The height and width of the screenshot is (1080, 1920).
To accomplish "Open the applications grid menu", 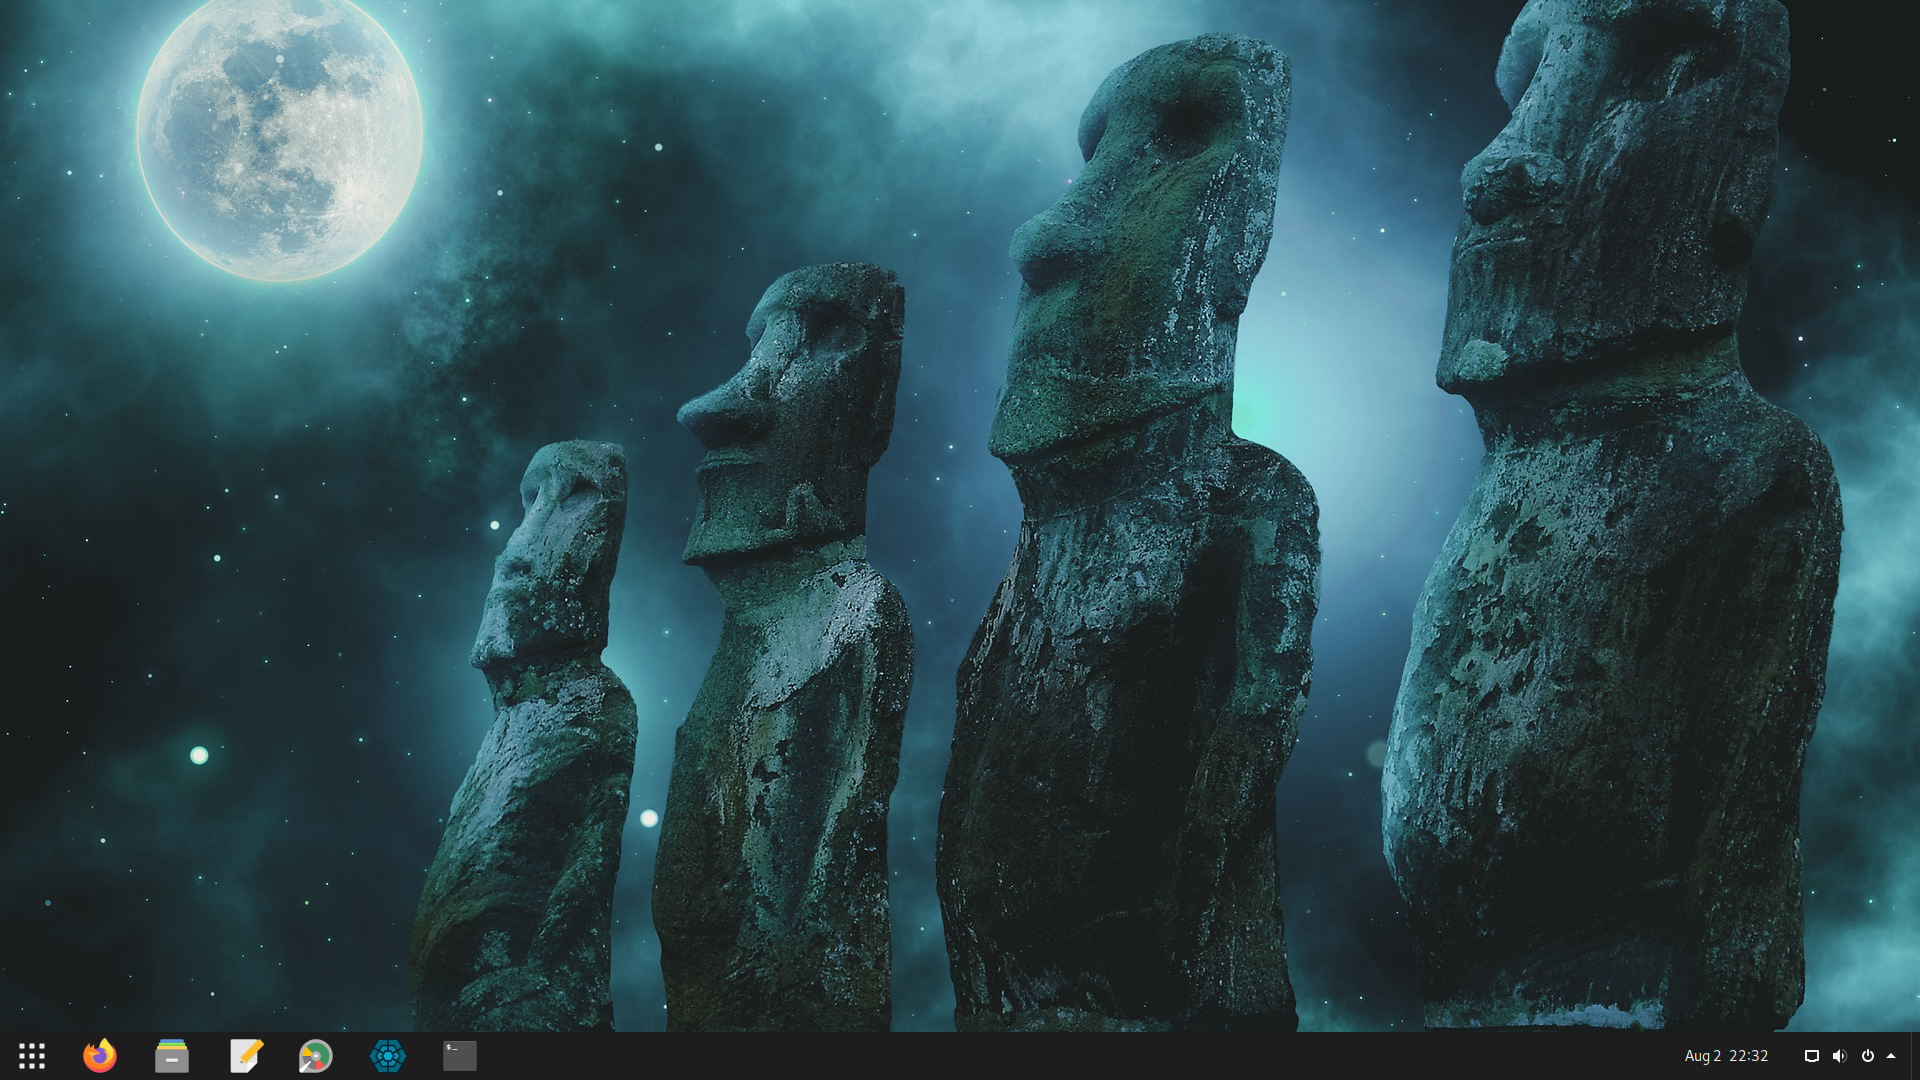I will click(x=32, y=1056).
